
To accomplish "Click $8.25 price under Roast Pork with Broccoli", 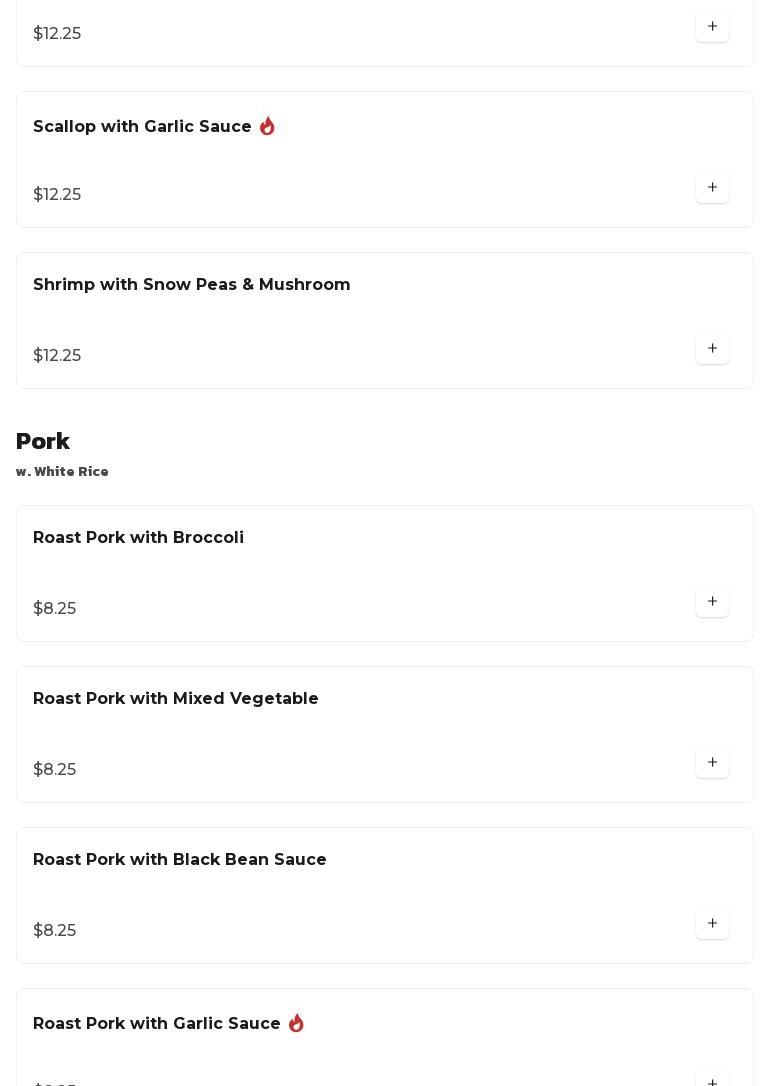I will (54, 609).
